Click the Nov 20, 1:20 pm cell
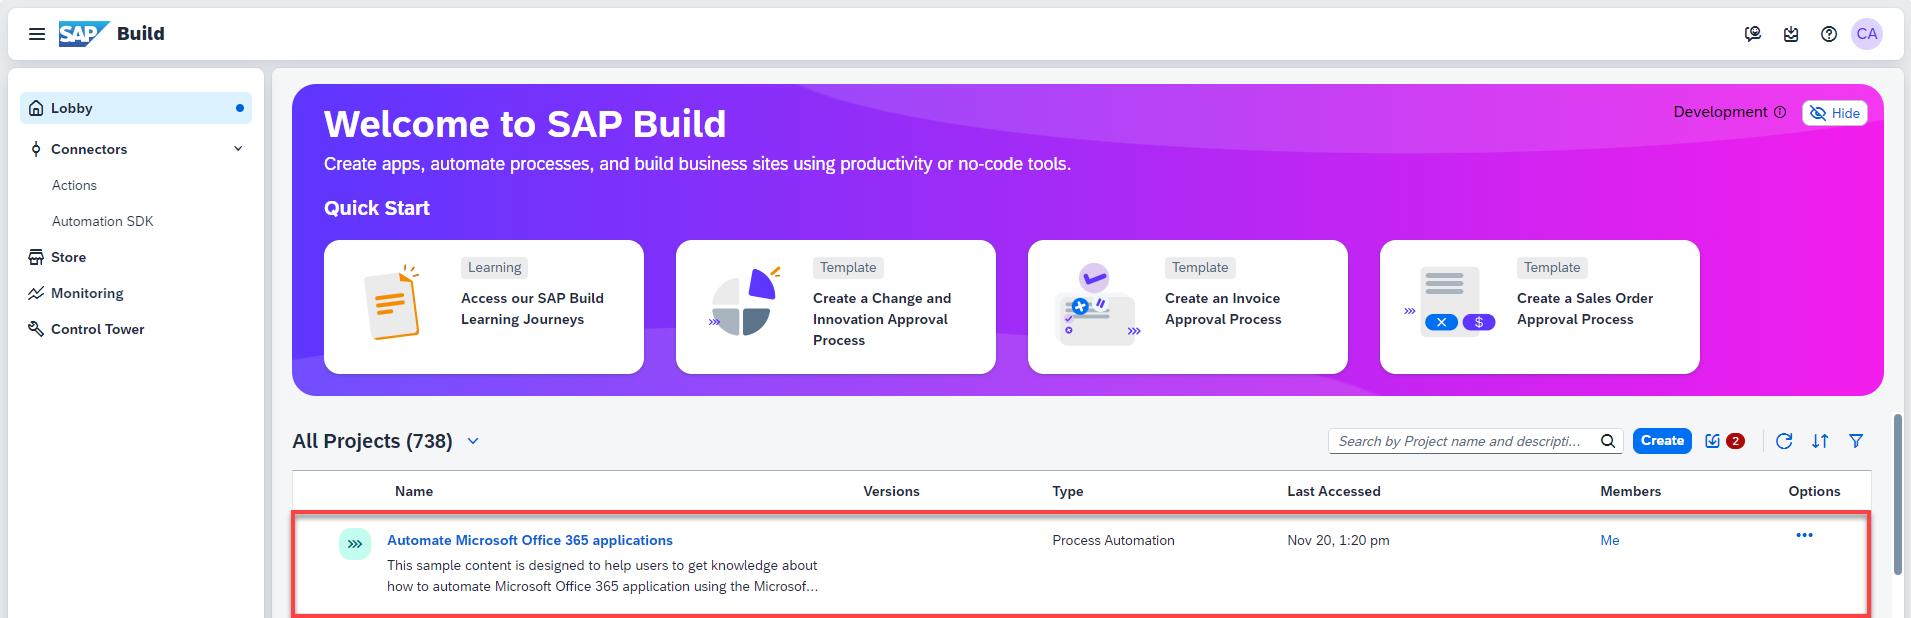 click(1339, 540)
